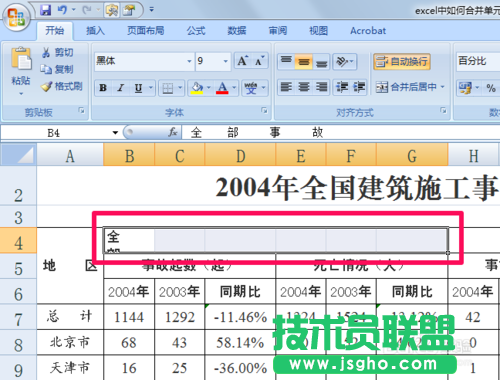
Task: Click the Office button logo
Action: click(17, 17)
